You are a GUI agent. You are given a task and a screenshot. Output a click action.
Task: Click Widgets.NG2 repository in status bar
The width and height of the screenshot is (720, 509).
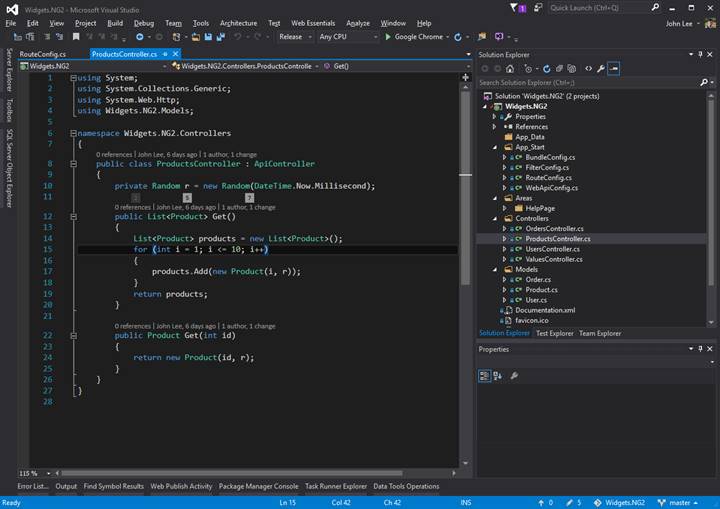[619, 503]
